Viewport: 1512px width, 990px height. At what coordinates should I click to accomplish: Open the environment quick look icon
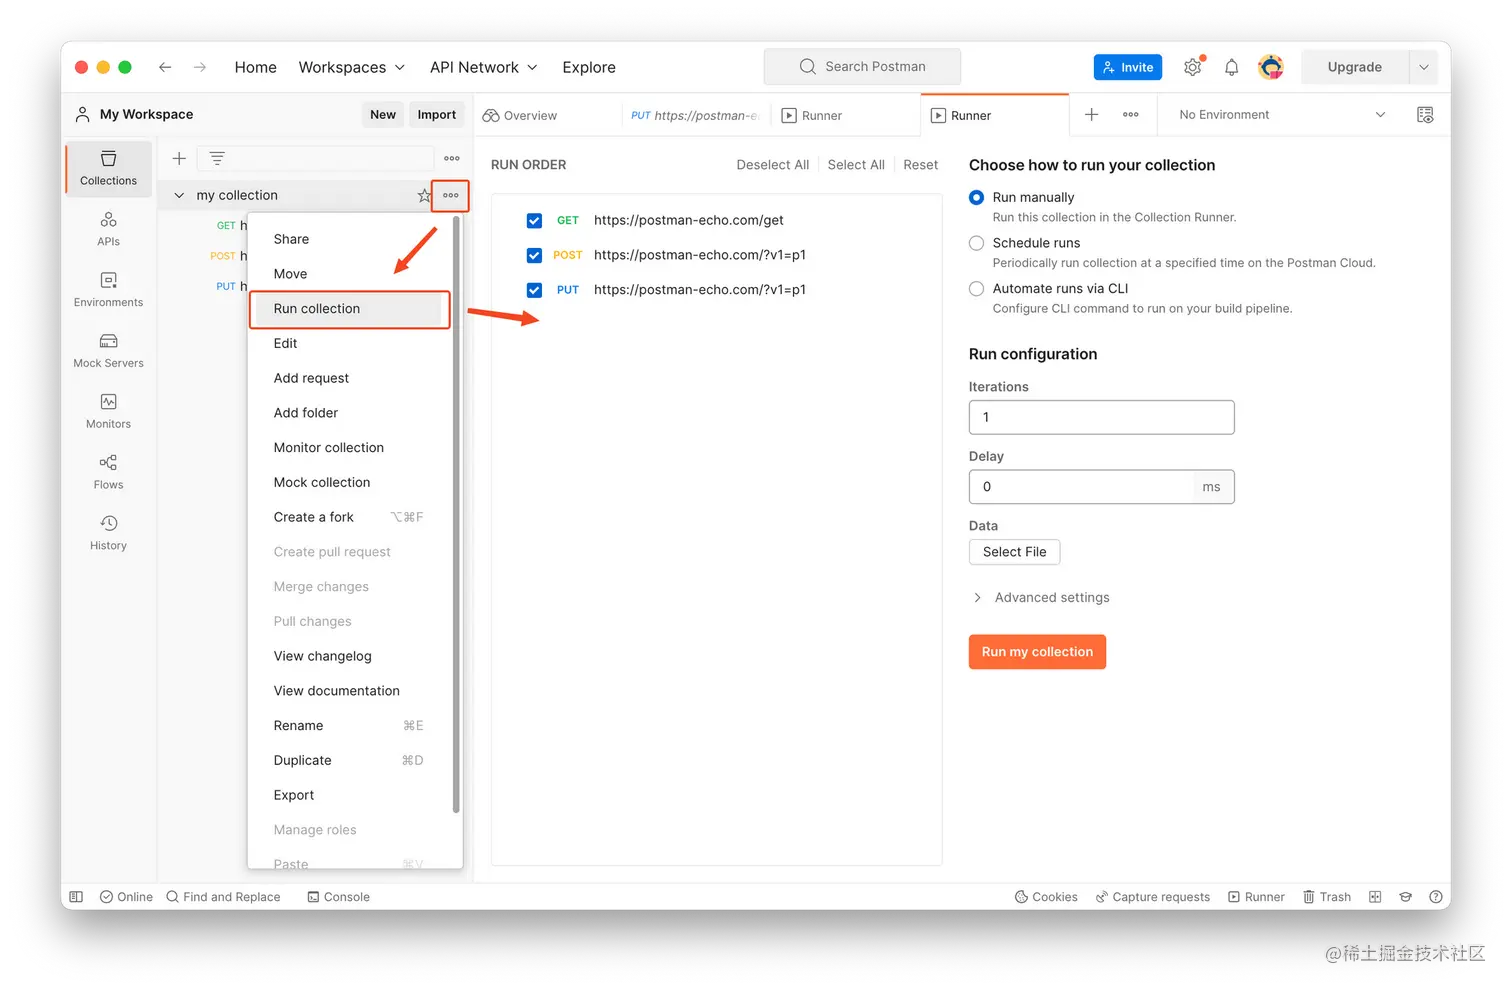point(1425,115)
